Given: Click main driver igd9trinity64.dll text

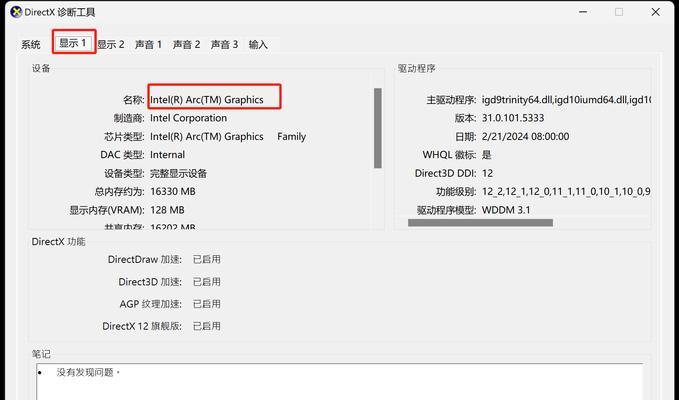Looking at the screenshot, I should [x=566, y=100].
